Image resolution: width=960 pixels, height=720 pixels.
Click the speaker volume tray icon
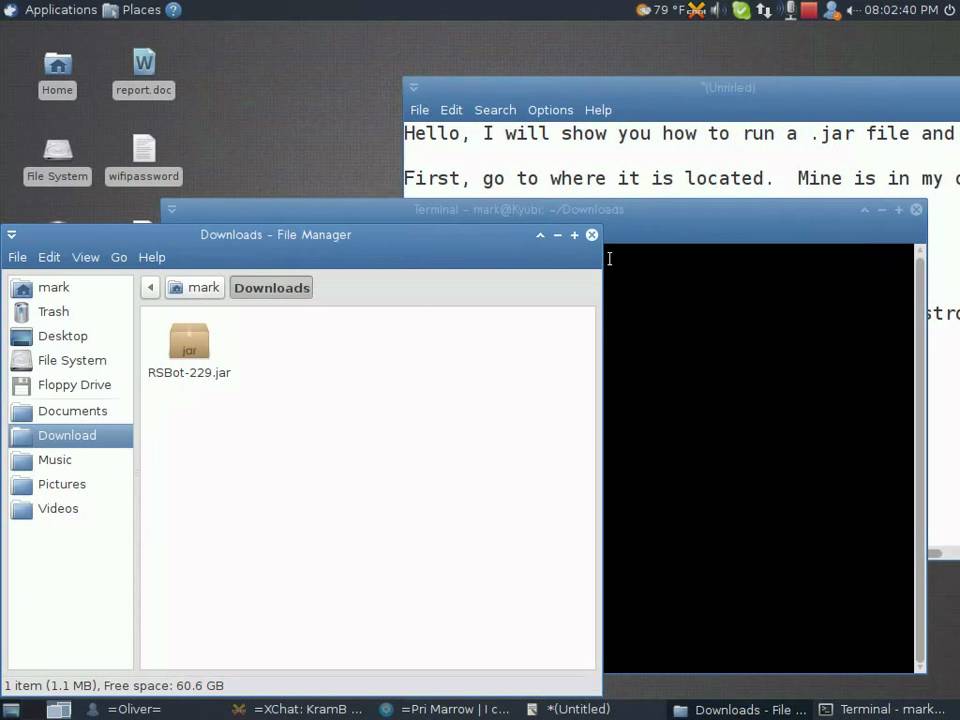(x=717, y=10)
